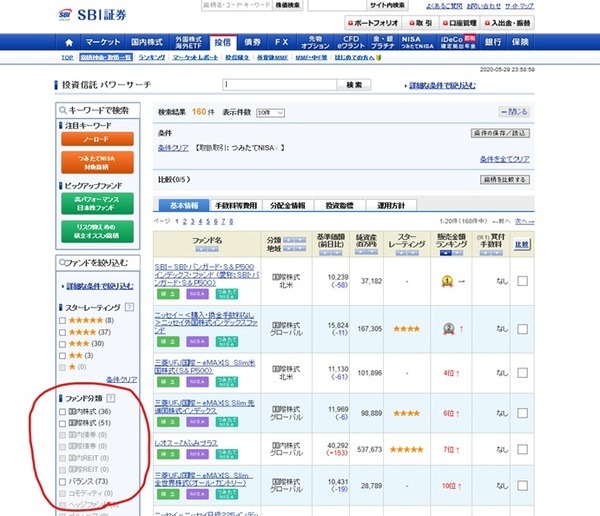Screen dimensions: 600x516
Task: Click the sort arrows under スターレーティング header
Action: pos(407,253)
